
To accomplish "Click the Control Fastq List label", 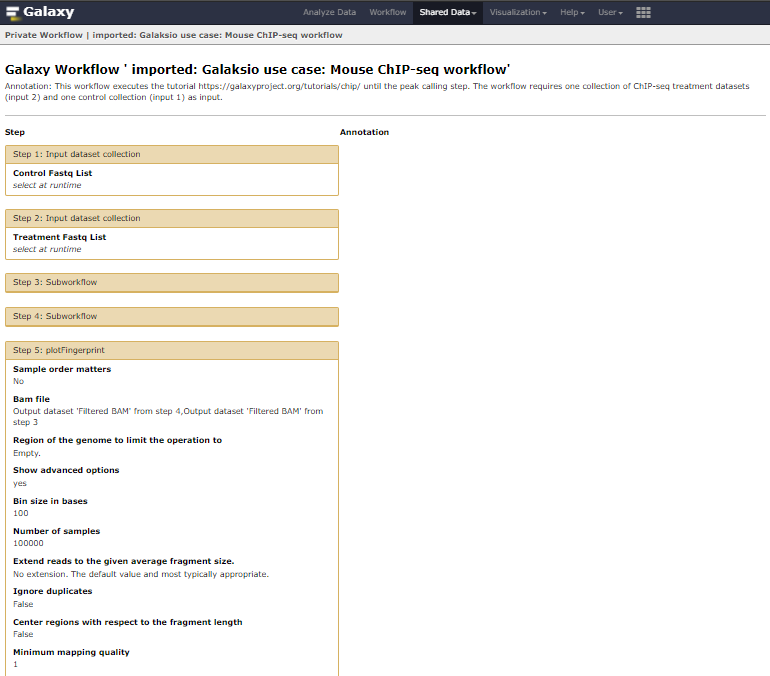I will pos(53,173).
